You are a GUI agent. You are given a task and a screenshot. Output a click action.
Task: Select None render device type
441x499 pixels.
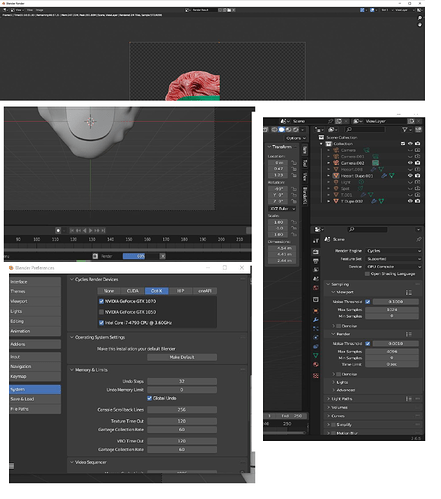coord(109,291)
